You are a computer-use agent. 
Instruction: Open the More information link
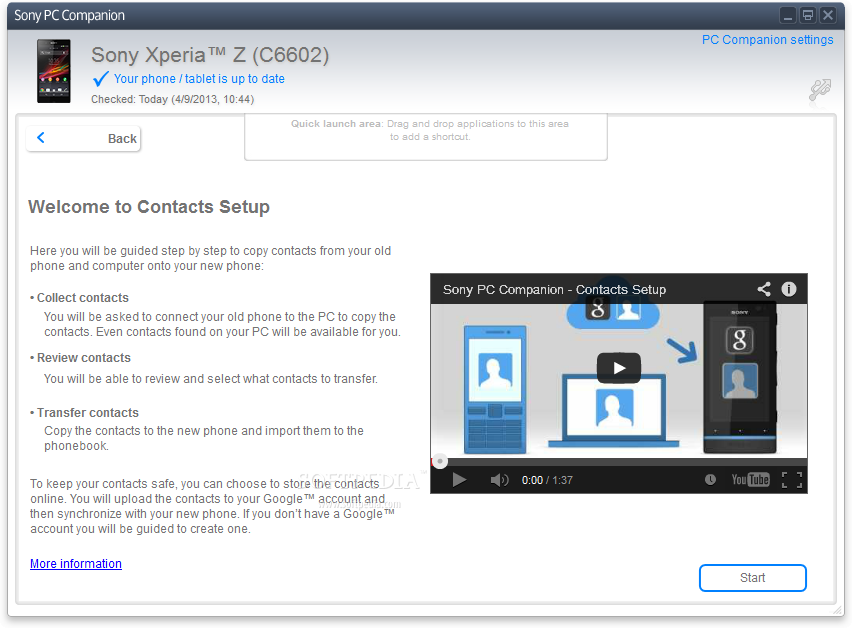click(76, 564)
